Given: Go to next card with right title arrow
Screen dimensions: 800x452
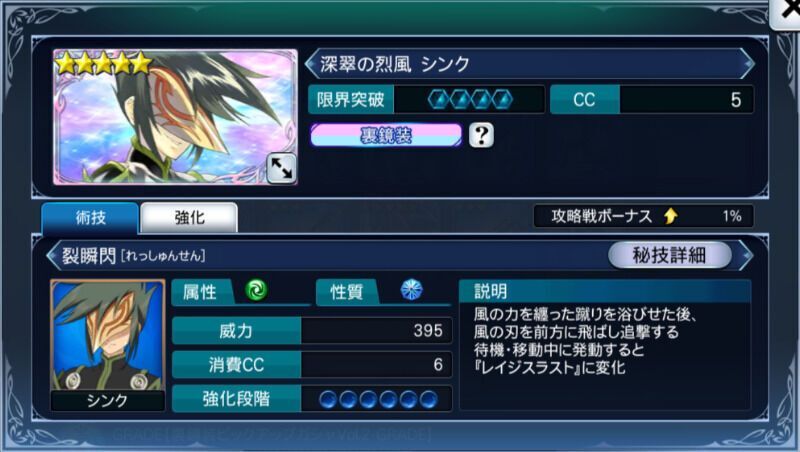Looking at the screenshot, I should pos(747,64).
